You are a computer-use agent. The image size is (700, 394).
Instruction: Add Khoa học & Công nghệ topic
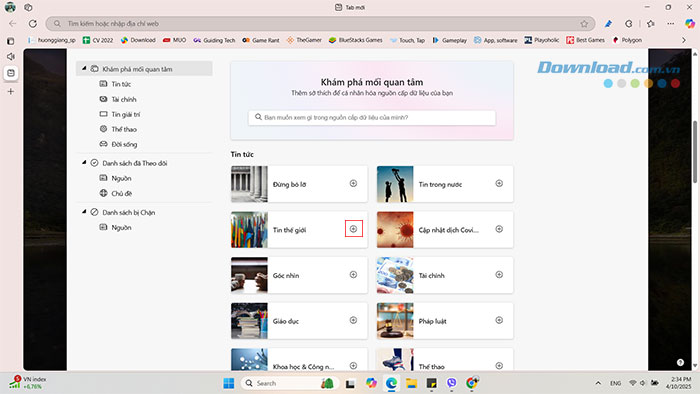[x=353, y=365]
